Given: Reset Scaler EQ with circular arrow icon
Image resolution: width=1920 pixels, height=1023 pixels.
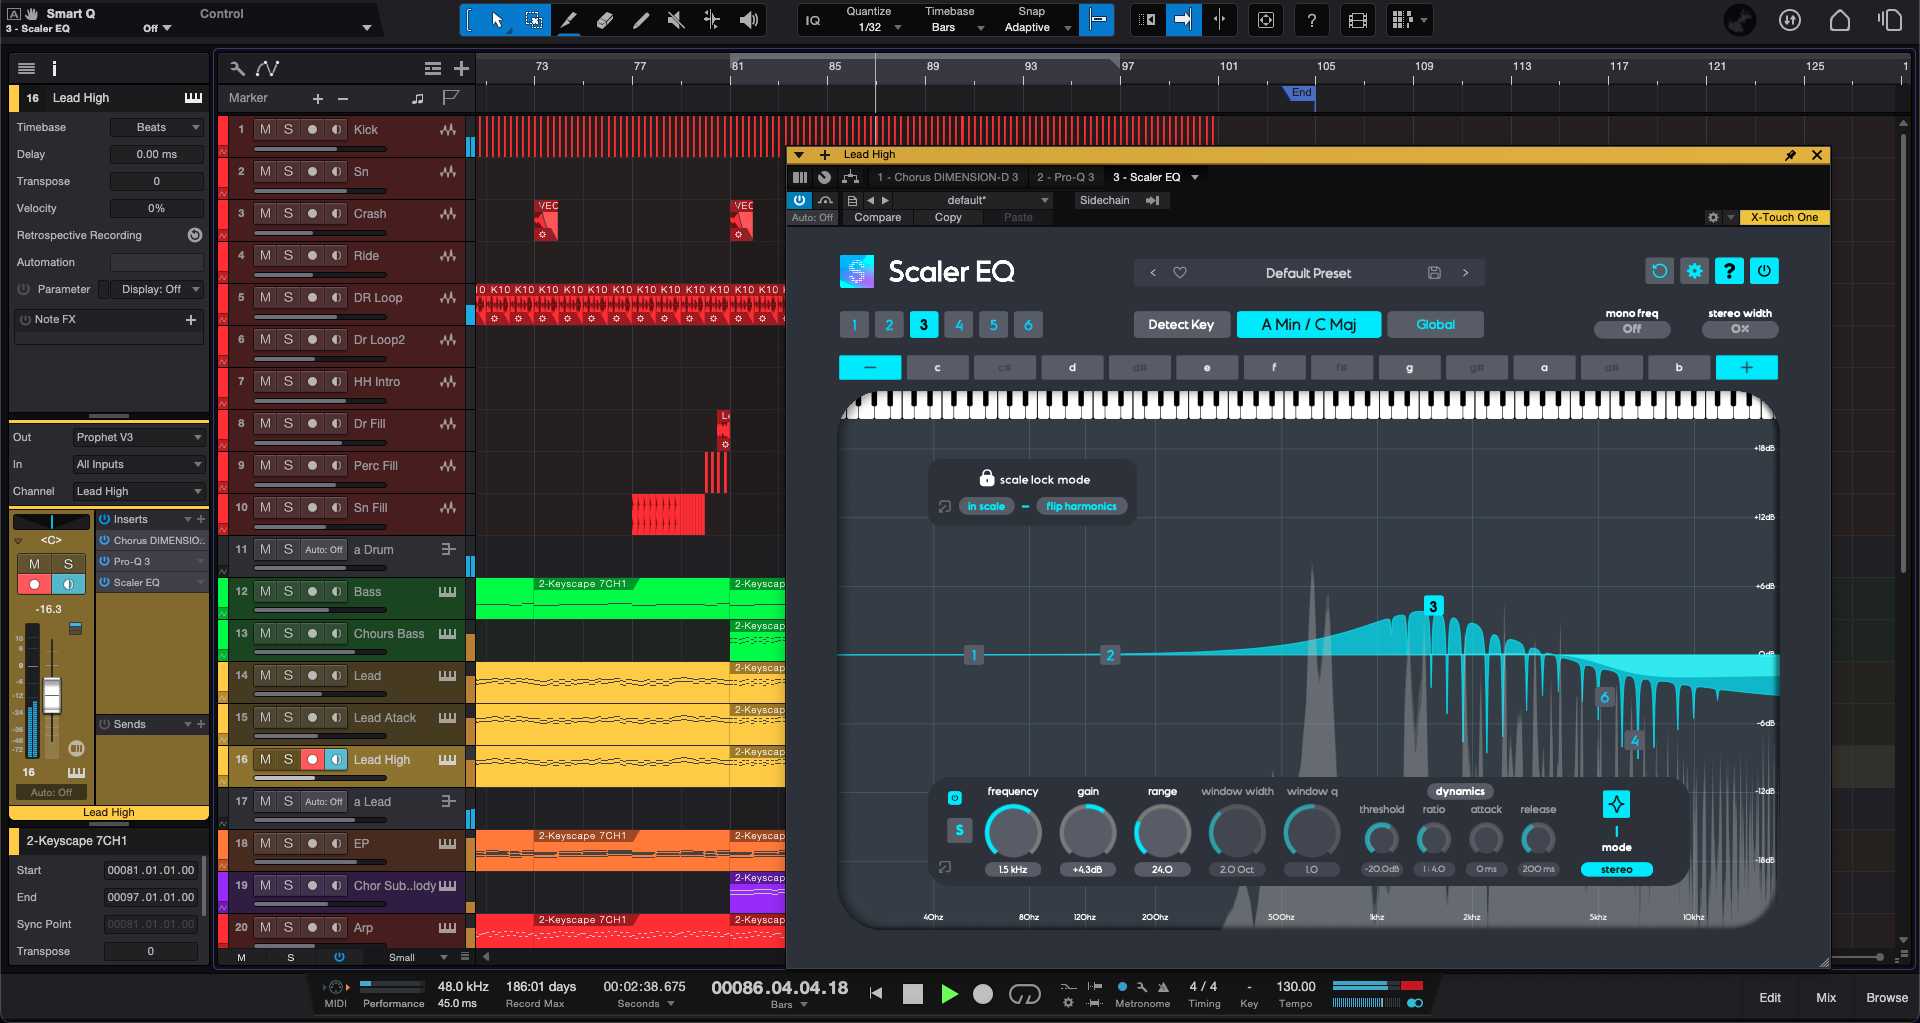Looking at the screenshot, I should click(1659, 271).
